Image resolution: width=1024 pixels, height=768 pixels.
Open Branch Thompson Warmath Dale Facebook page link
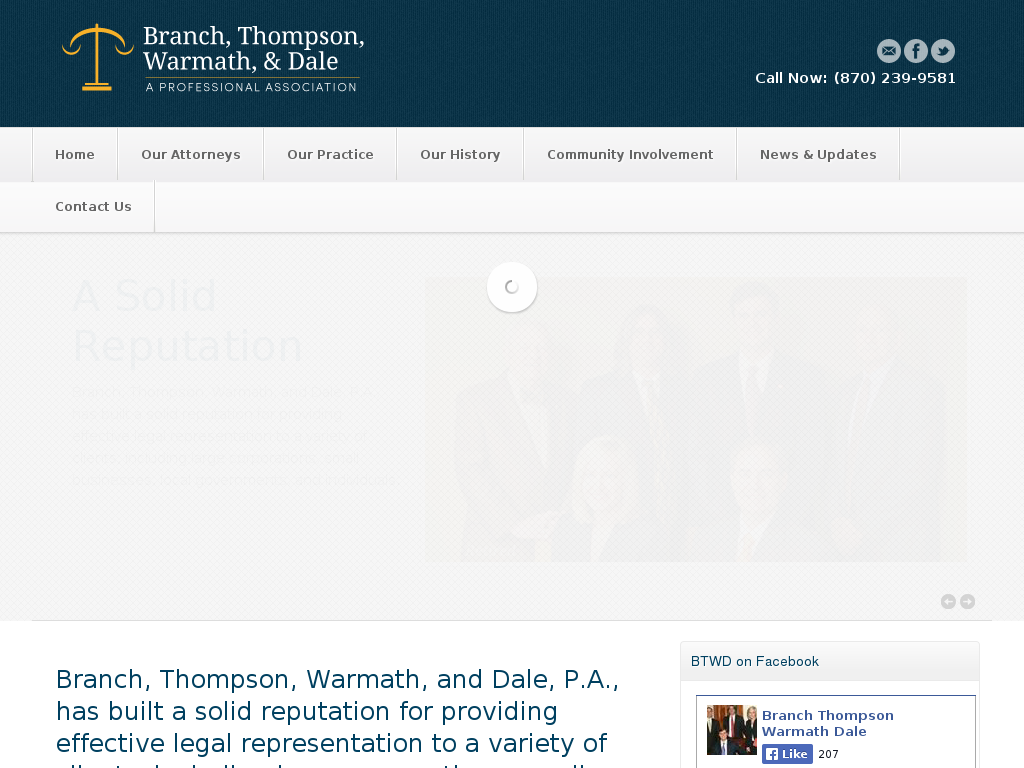(827, 724)
